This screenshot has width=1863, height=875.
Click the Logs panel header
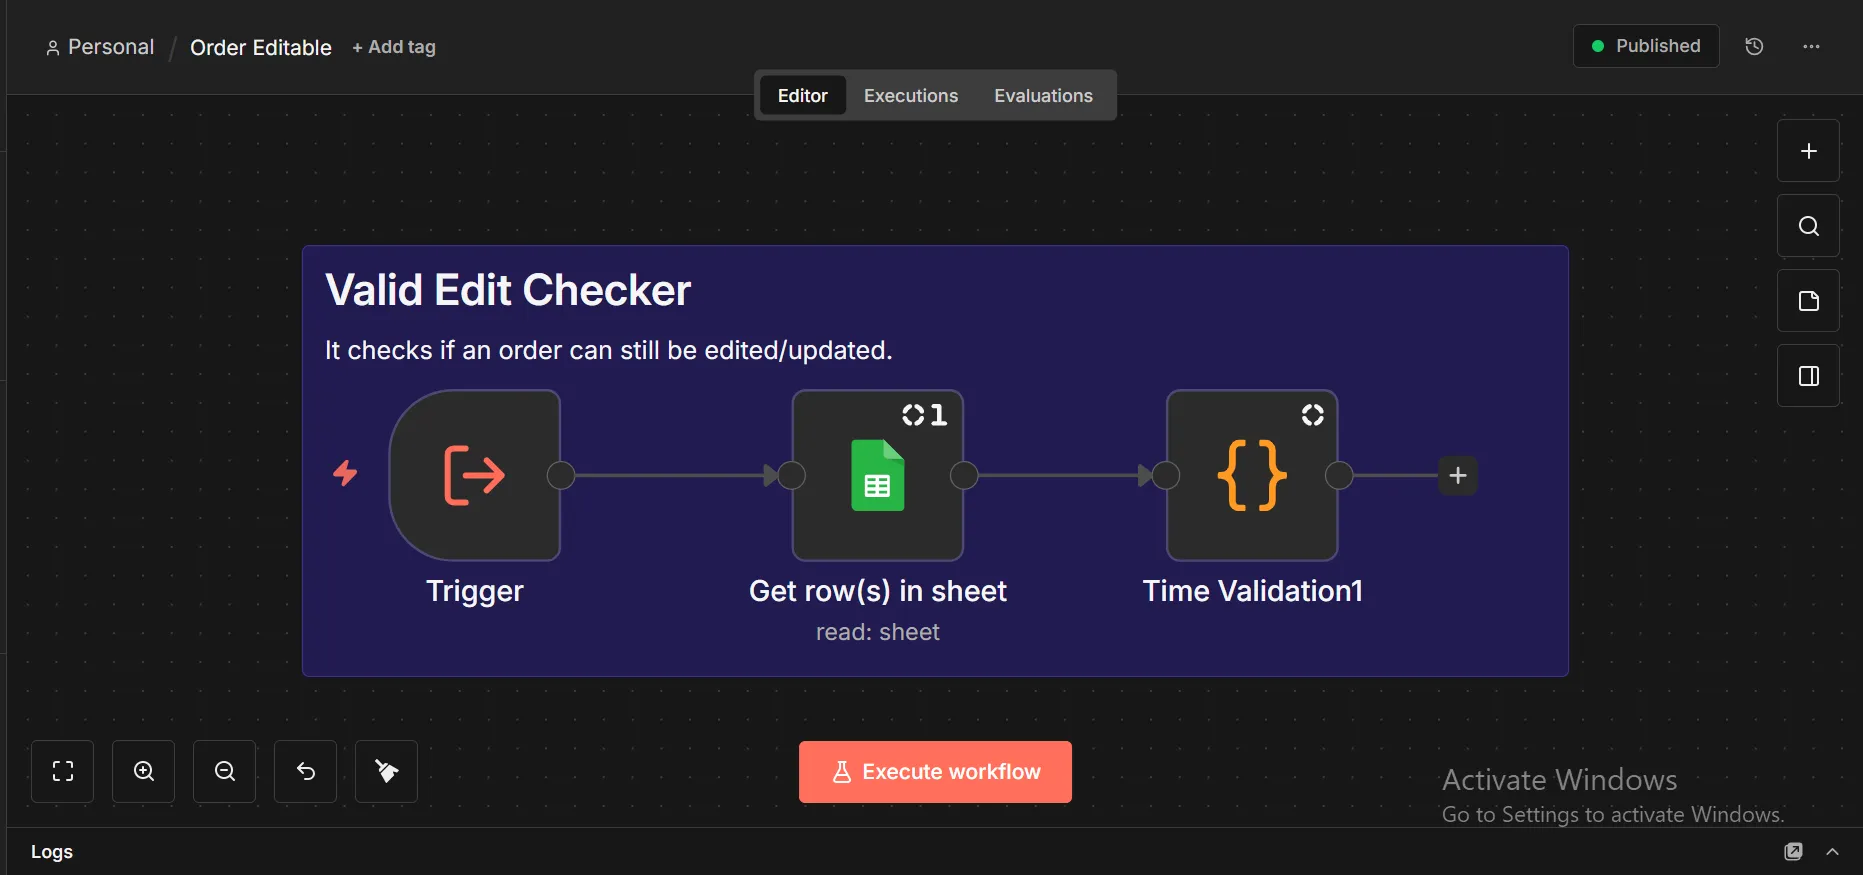pos(52,851)
